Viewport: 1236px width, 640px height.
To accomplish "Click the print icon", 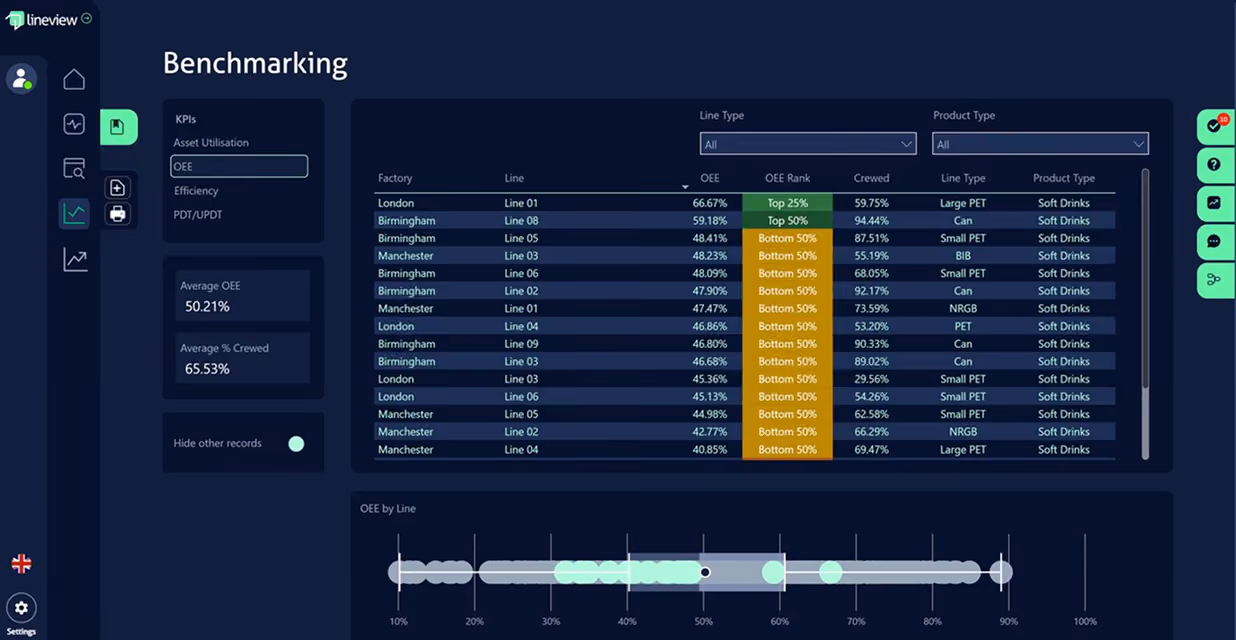I will coord(118,213).
